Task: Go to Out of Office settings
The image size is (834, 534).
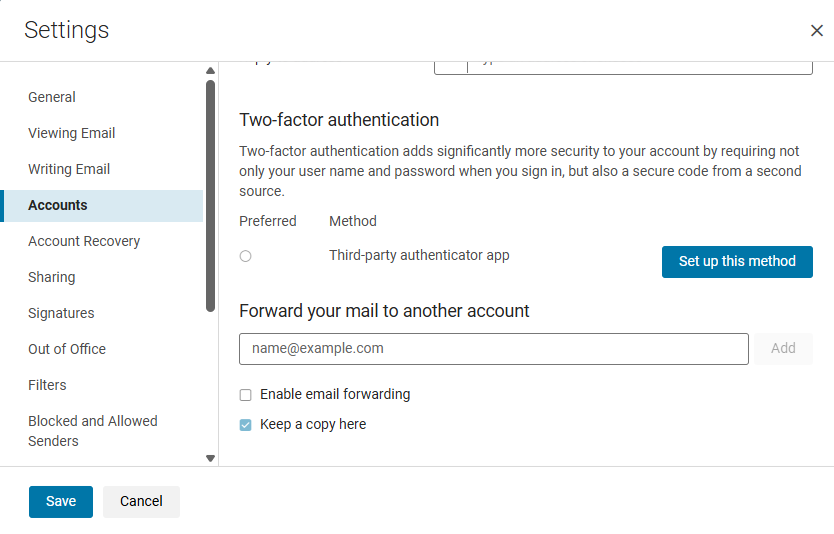Action: pos(67,349)
